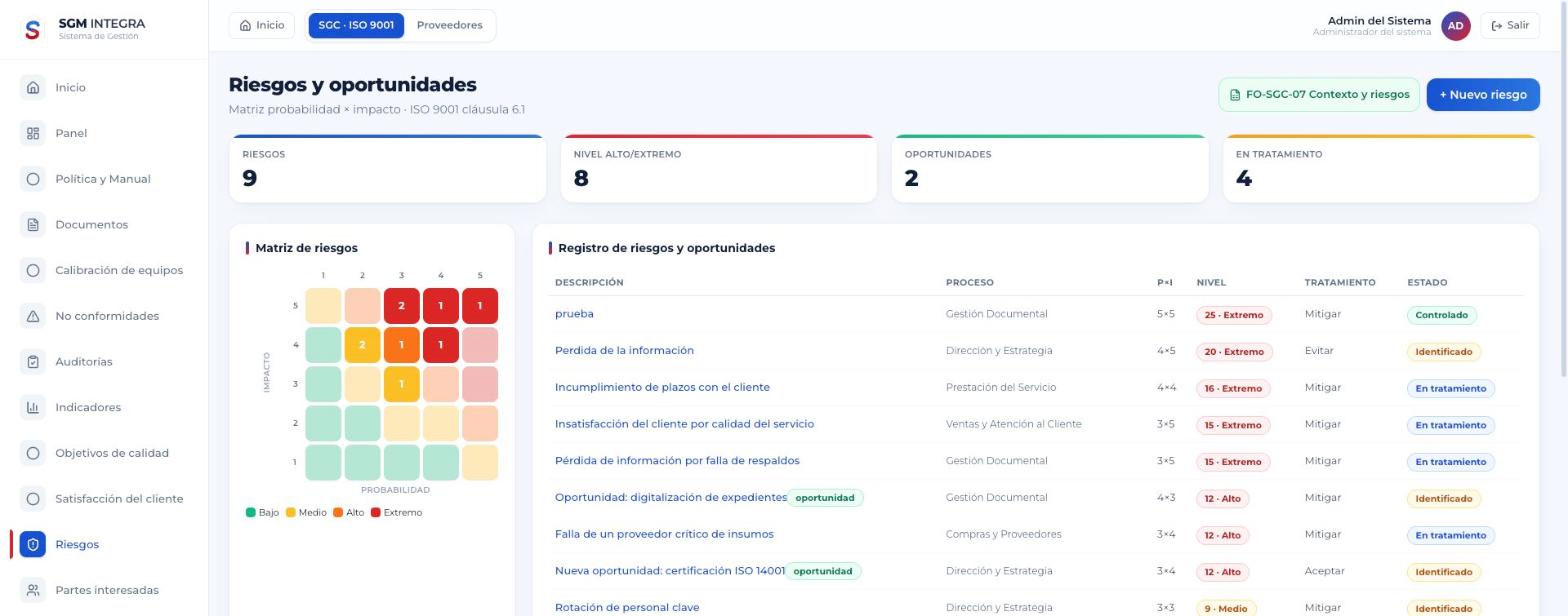Click the Extremo red legend swatch
The image size is (1568, 616).
(x=376, y=513)
